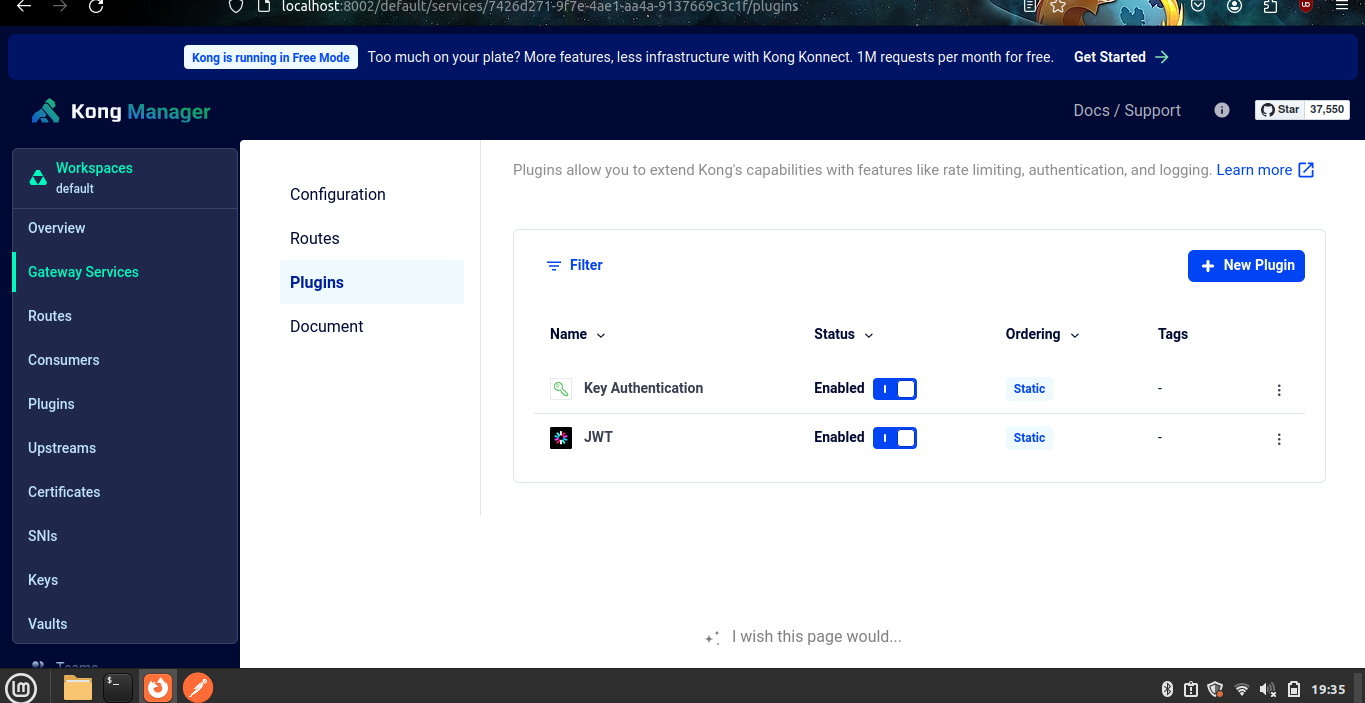Click the shield icon in address bar
Screen dimensions: 1365x703
(236, 6)
